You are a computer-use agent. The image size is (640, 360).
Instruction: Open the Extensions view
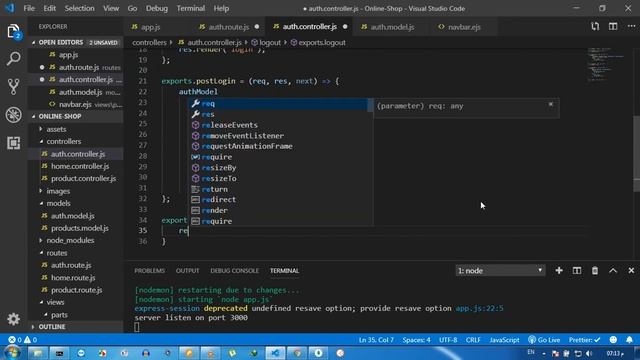pos(13,142)
